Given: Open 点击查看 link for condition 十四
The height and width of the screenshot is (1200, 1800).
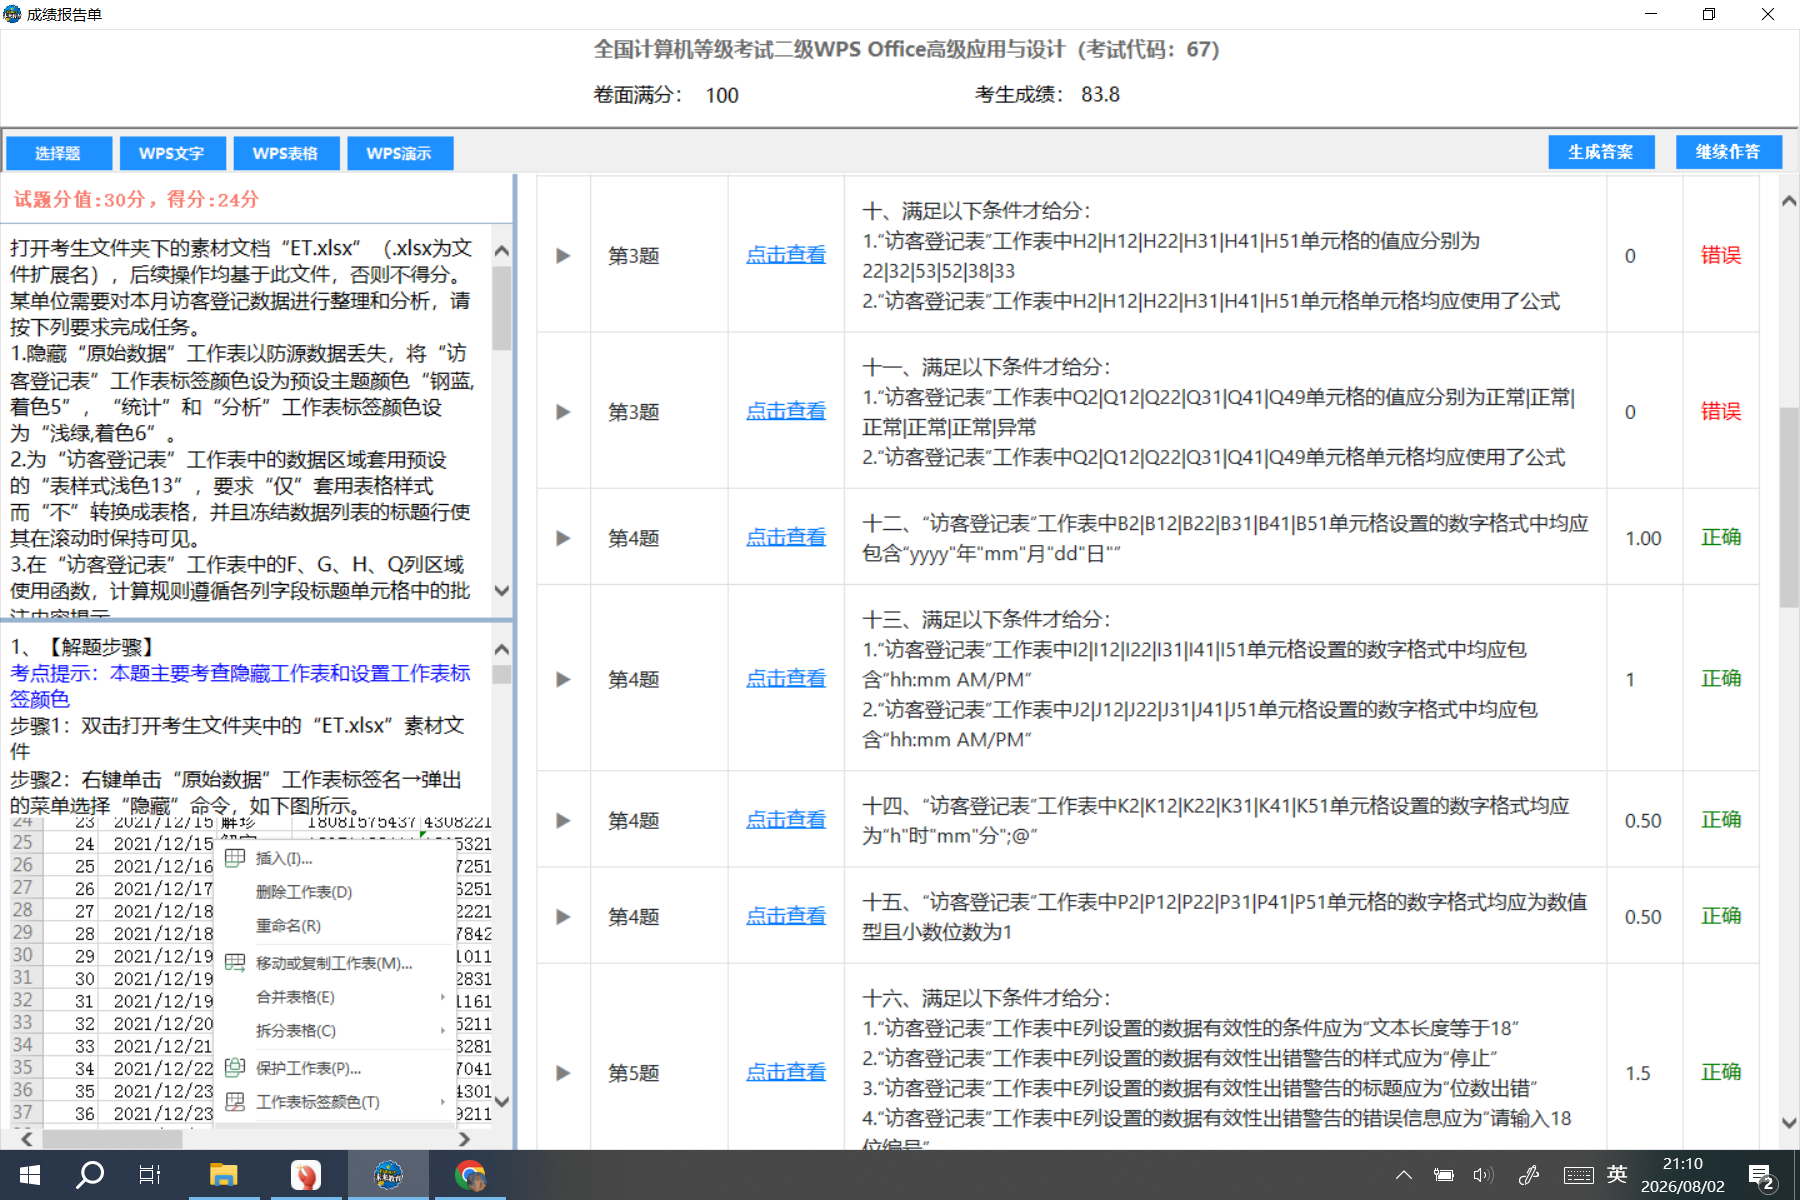Looking at the screenshot, I should tap(786, 820).
